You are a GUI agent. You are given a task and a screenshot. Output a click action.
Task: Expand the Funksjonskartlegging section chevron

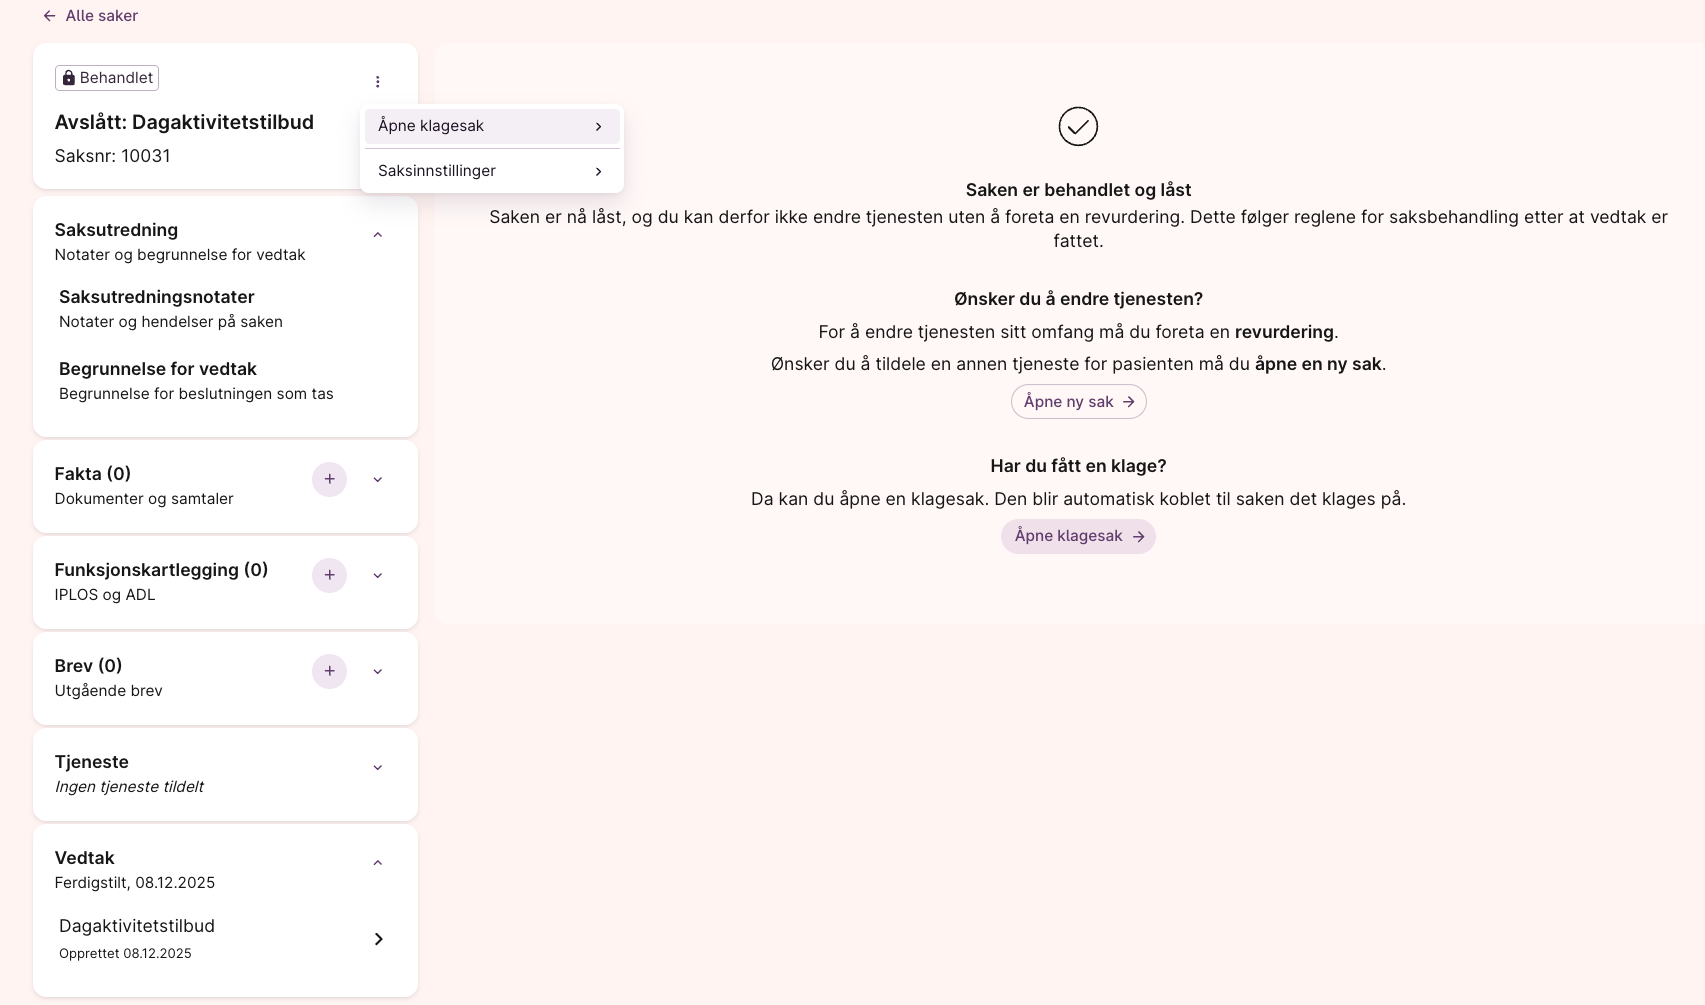[x=377, y=576]
